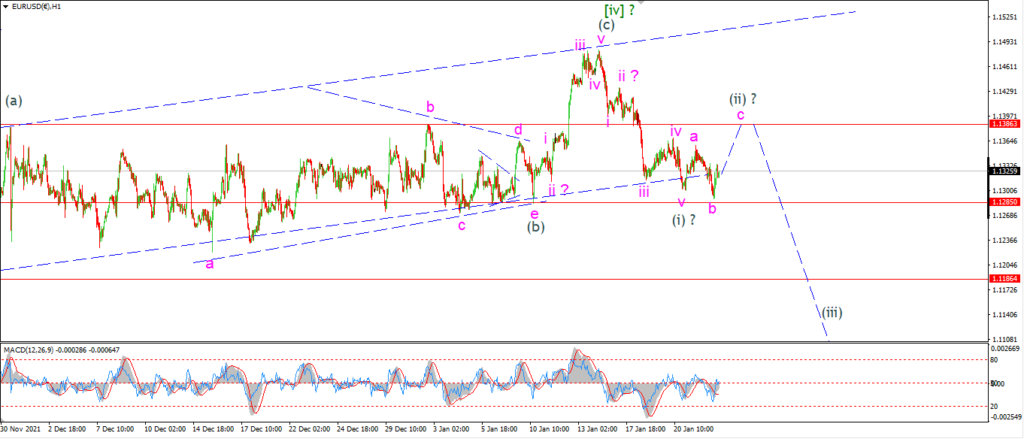Select the 1.12850 red price level tag
This screenshot has height=439, width=1024.
tap(1004, 203)
